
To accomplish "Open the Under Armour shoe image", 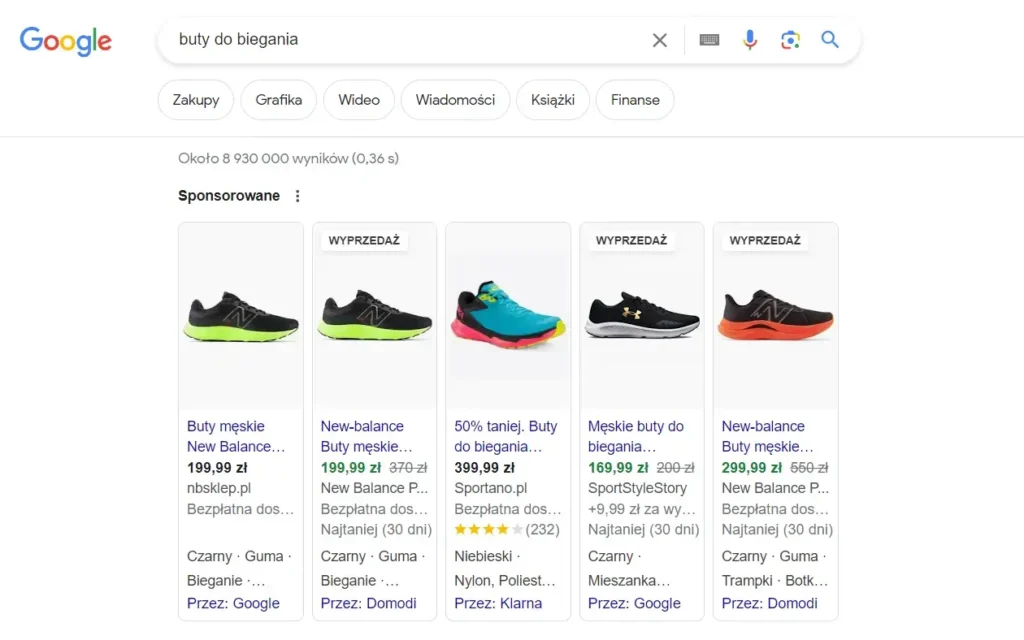I will pos(642,316).
